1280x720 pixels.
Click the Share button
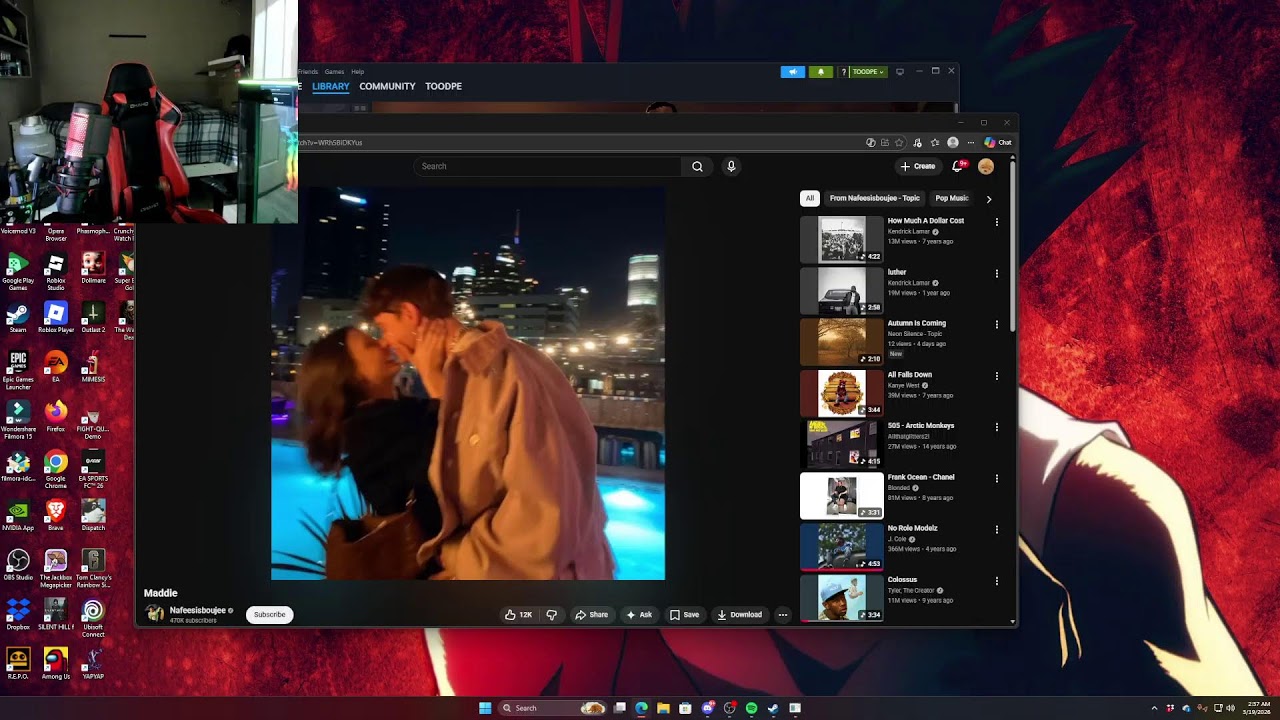tap(591, 615)
